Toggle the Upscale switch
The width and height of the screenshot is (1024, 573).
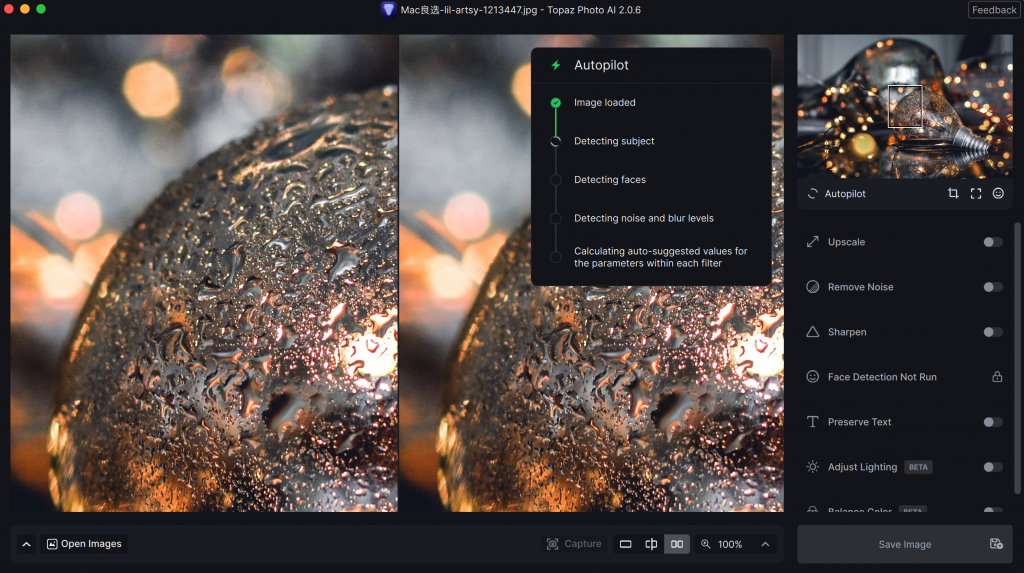click(993, 242)
